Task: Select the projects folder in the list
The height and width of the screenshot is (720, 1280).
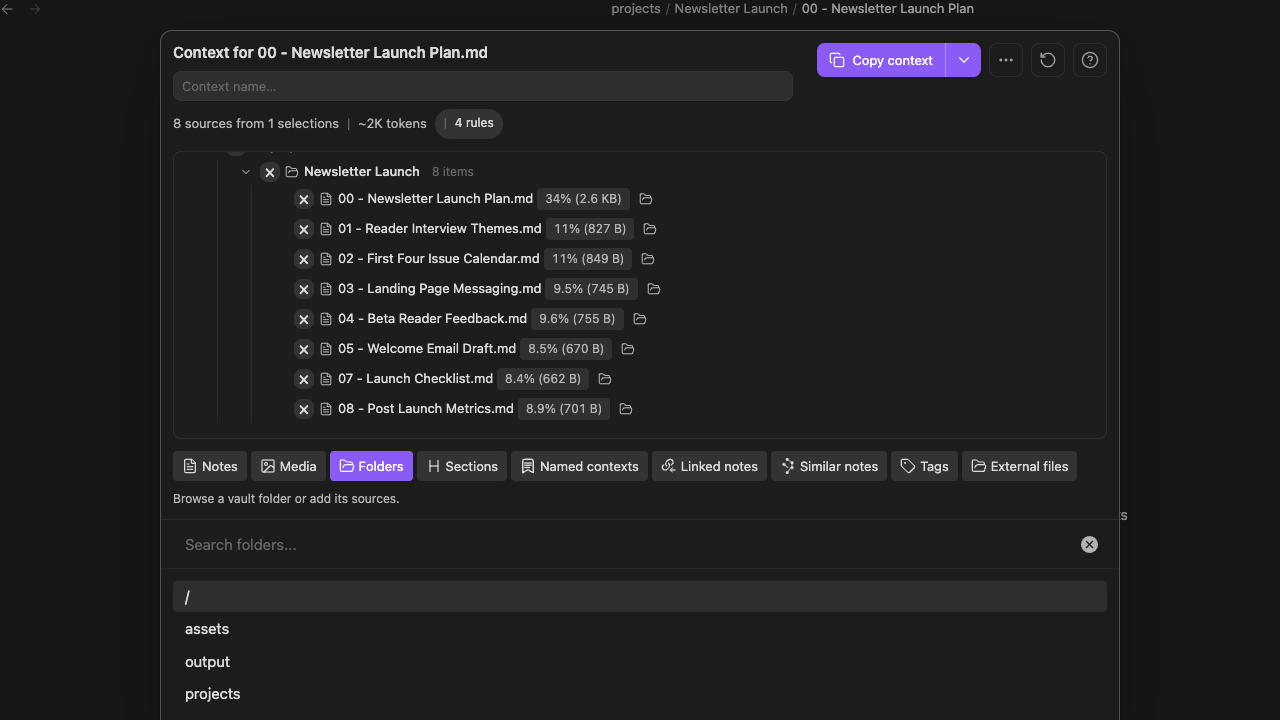Action: point(640,694)
